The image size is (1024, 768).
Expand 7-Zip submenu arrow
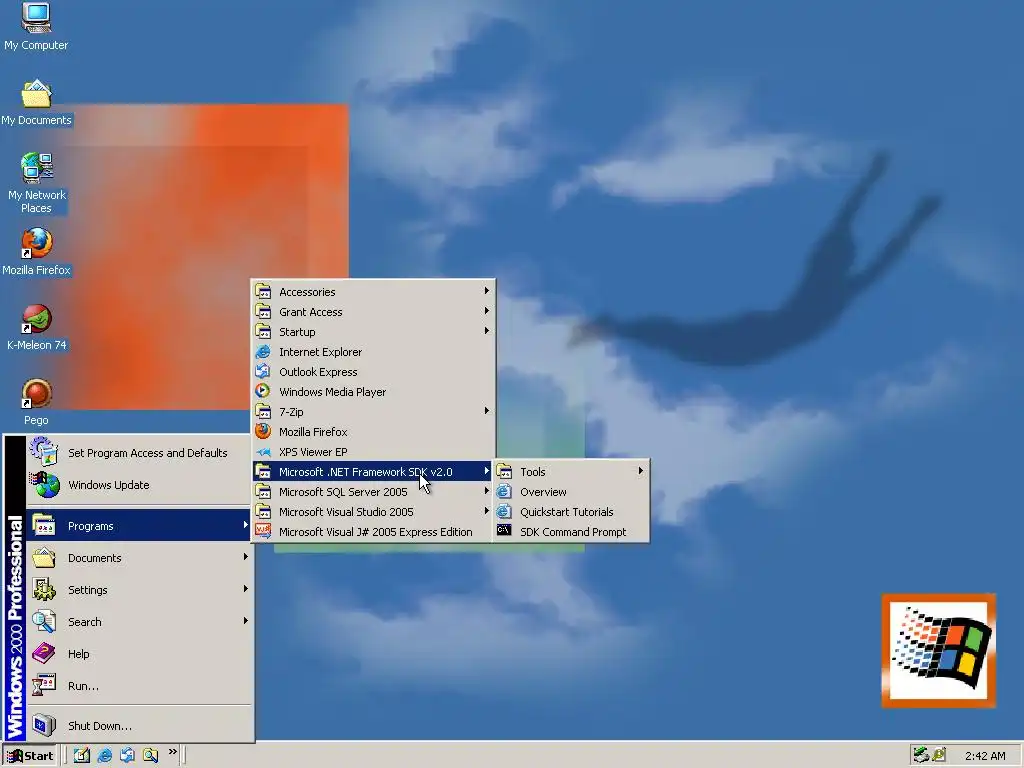click(x=487, y=411)
